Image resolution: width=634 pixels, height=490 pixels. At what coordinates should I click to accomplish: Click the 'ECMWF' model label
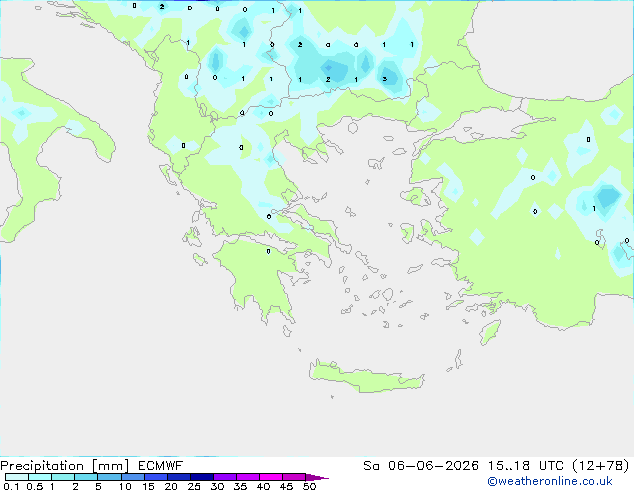[x=161, y=466]
